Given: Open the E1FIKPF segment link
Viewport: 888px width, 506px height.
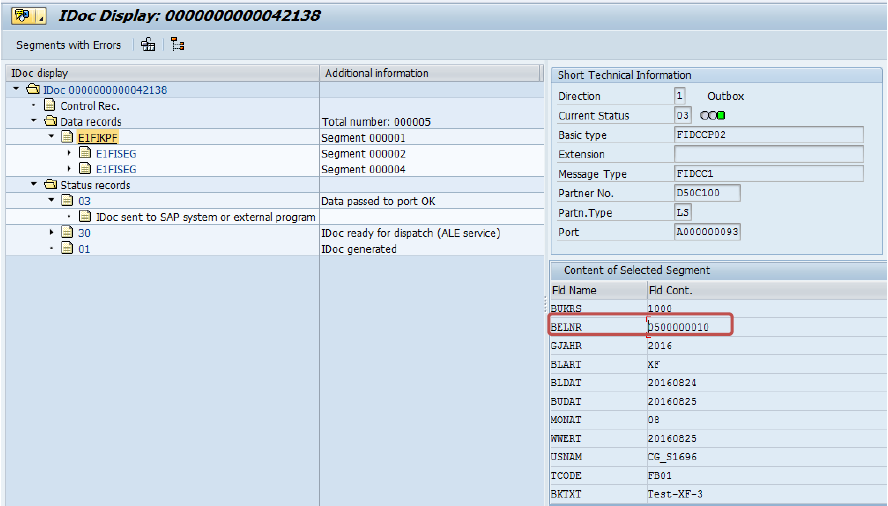Looking at the screenshot, I should point(99,138).
